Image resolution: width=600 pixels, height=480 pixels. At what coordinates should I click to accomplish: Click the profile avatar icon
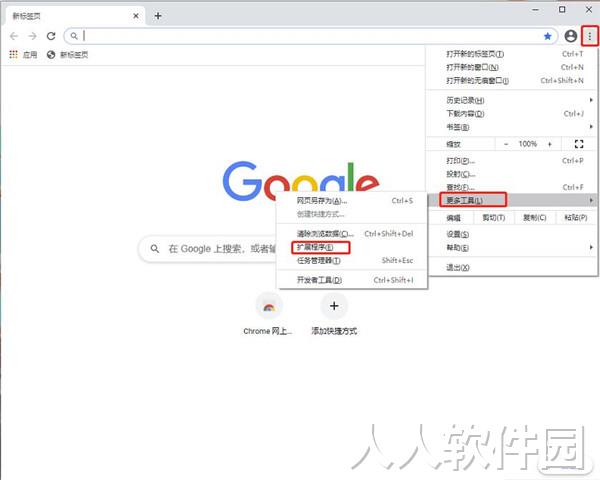571,36
